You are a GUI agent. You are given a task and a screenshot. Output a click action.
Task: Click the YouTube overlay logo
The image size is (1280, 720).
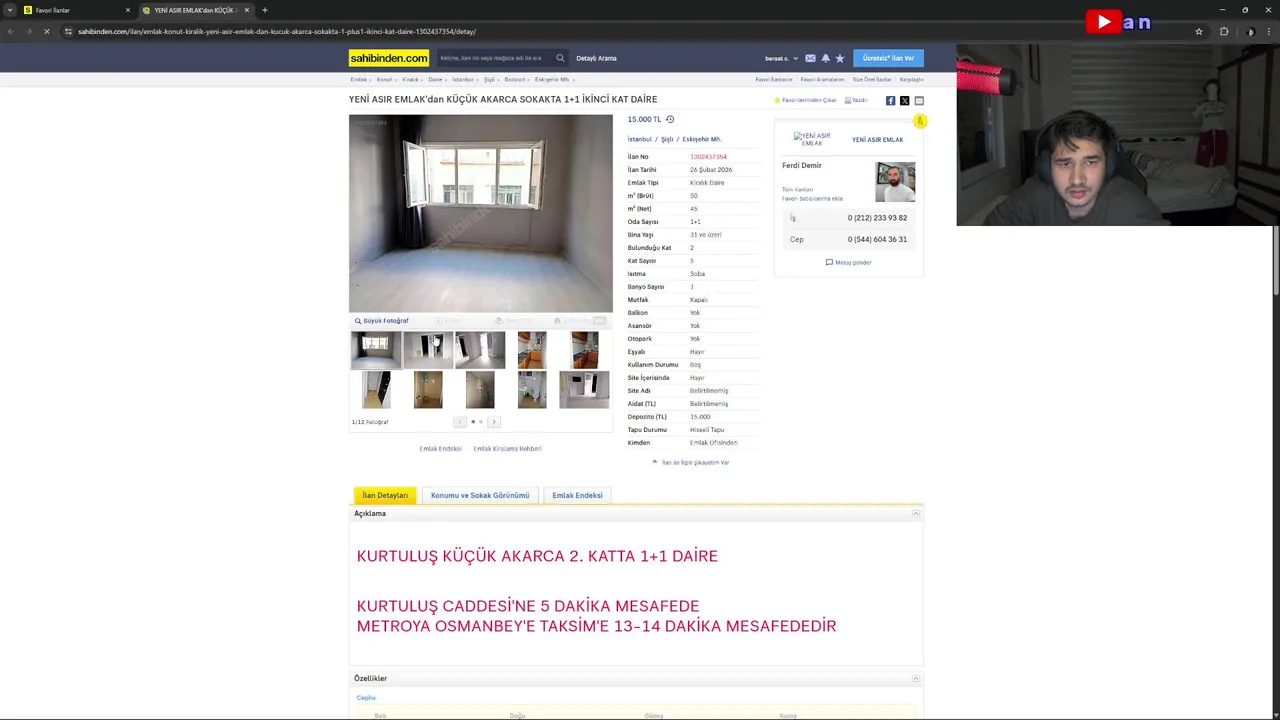click(1103, 22)
